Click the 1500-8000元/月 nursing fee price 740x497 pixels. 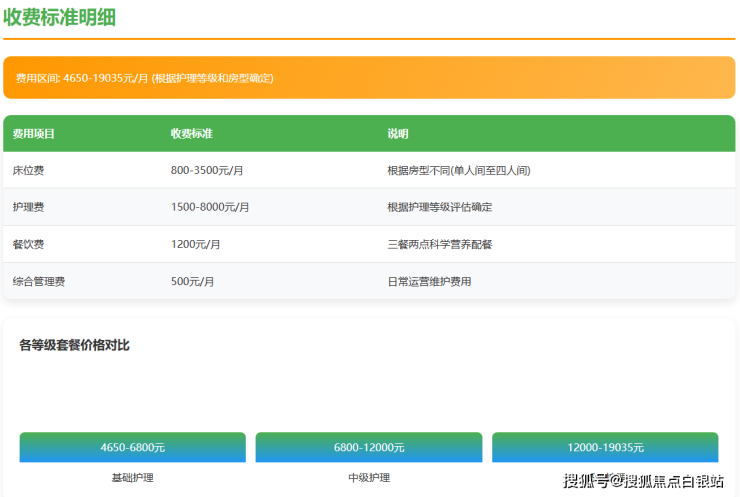pos(210,207)
